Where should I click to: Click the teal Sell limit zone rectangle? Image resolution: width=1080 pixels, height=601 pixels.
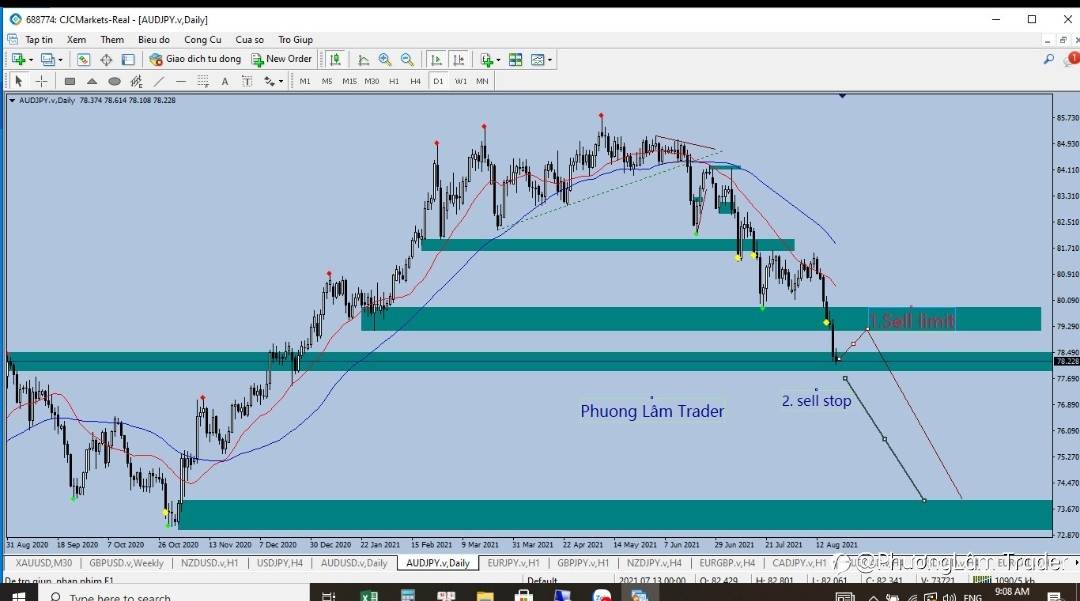click(700, 319)
